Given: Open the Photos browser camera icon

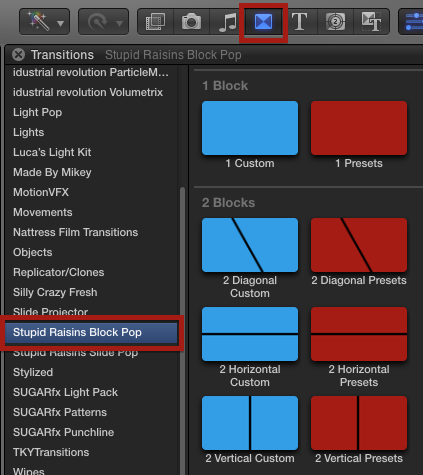Looking at the screenshot, I should point(191,22).
